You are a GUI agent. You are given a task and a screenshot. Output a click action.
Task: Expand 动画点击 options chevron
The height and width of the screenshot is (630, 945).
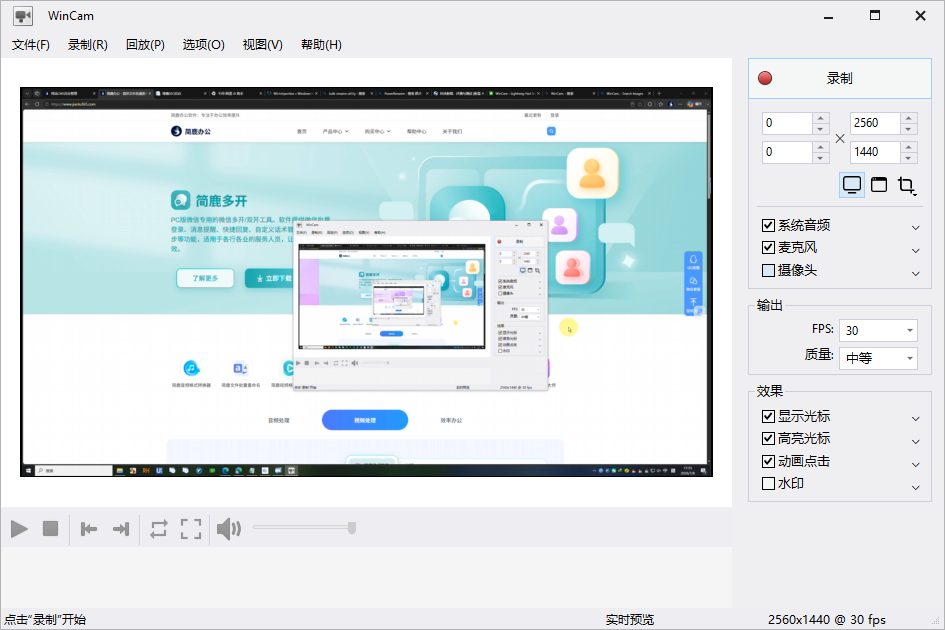tap(915, 464)
